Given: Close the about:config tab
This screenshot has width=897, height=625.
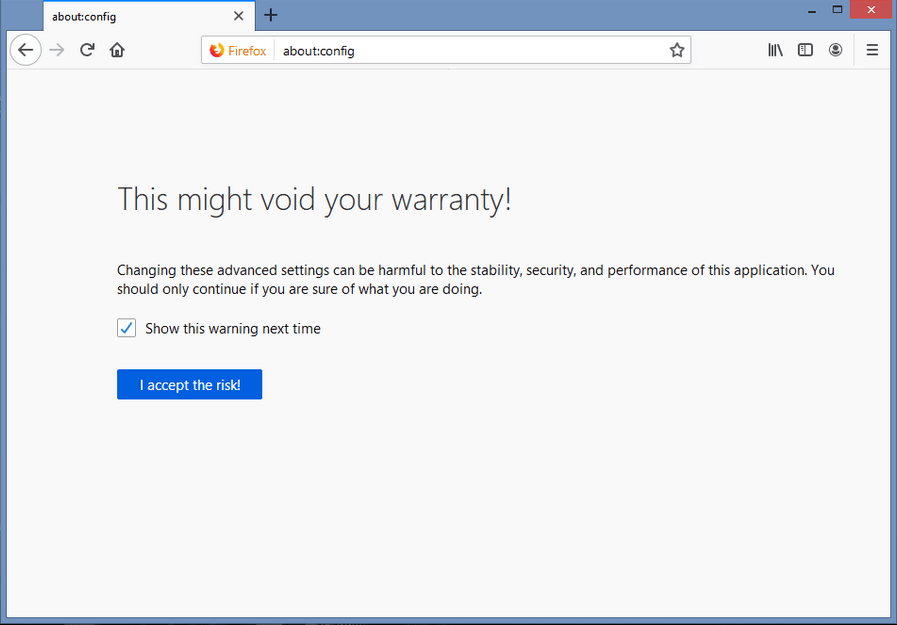Looking at the screenshot, I should tap(238, 16).
